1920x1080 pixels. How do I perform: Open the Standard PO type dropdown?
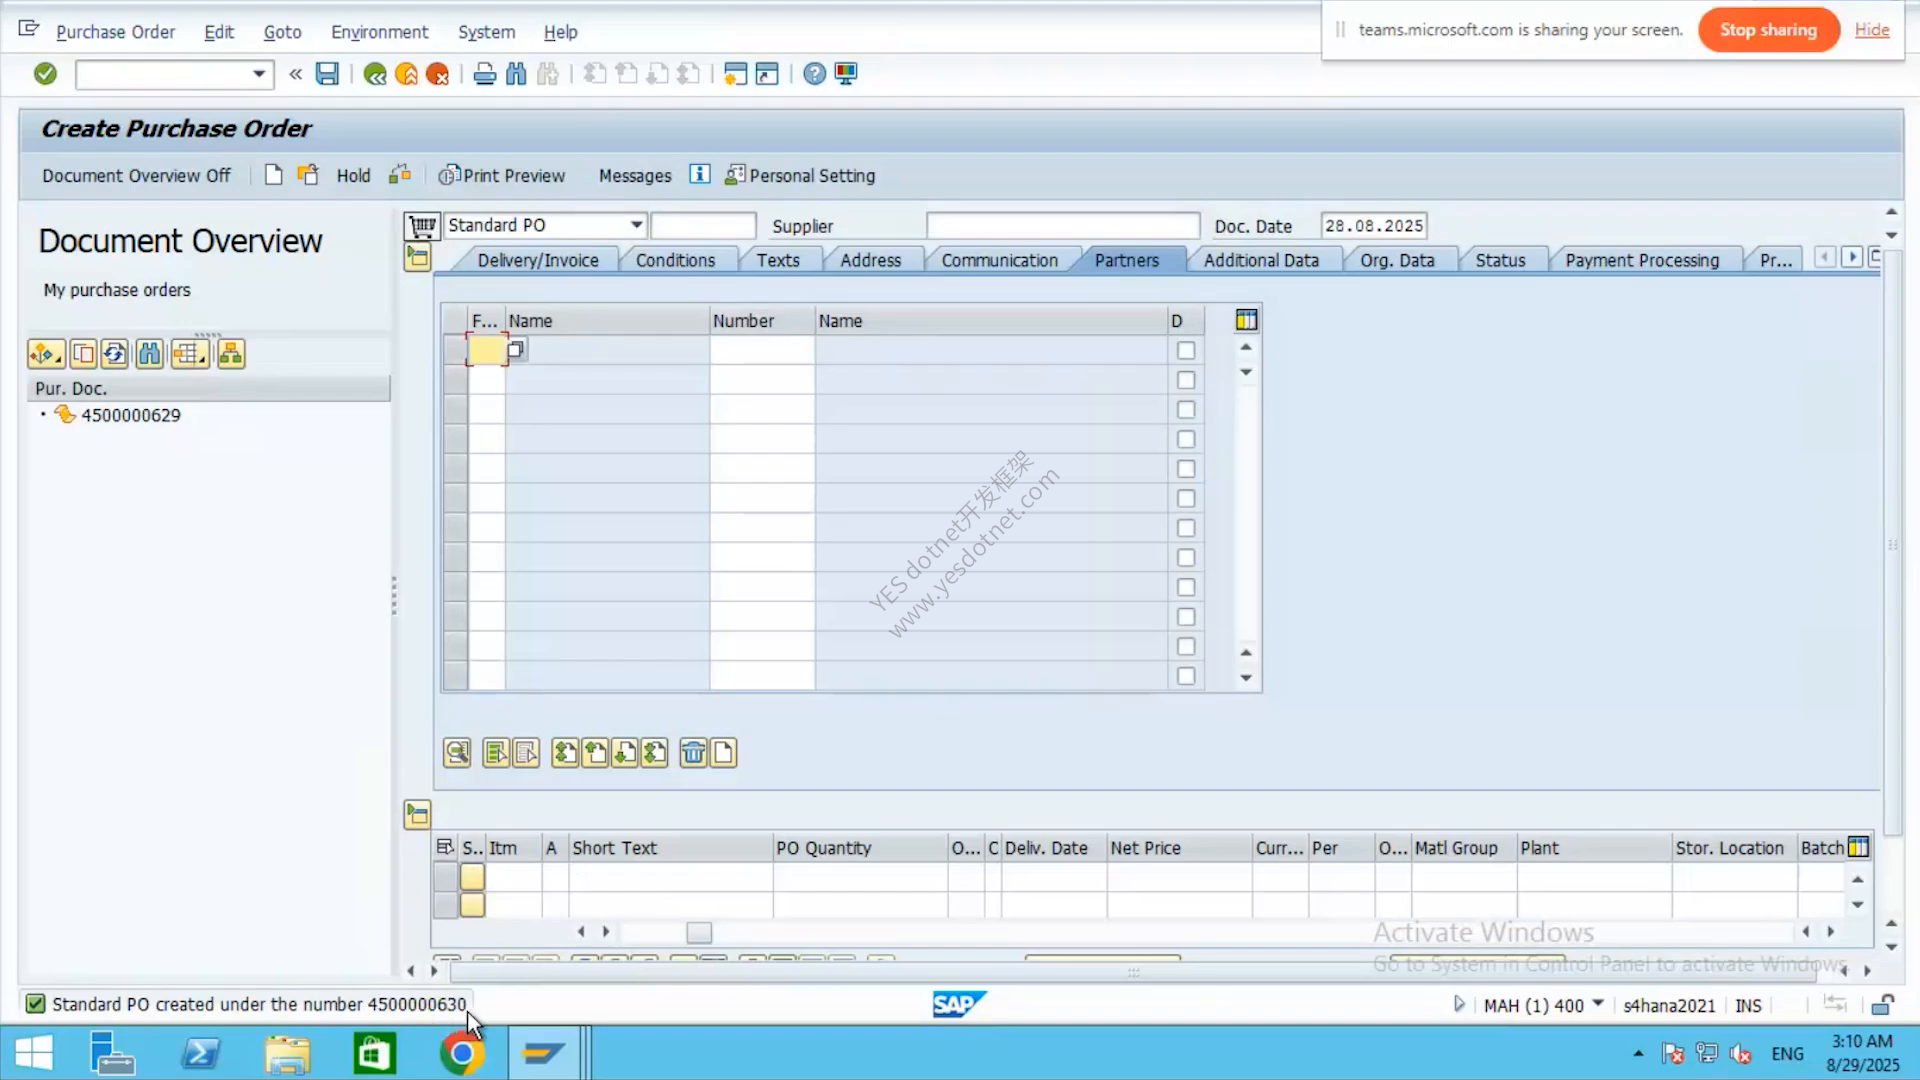point(636,225)
